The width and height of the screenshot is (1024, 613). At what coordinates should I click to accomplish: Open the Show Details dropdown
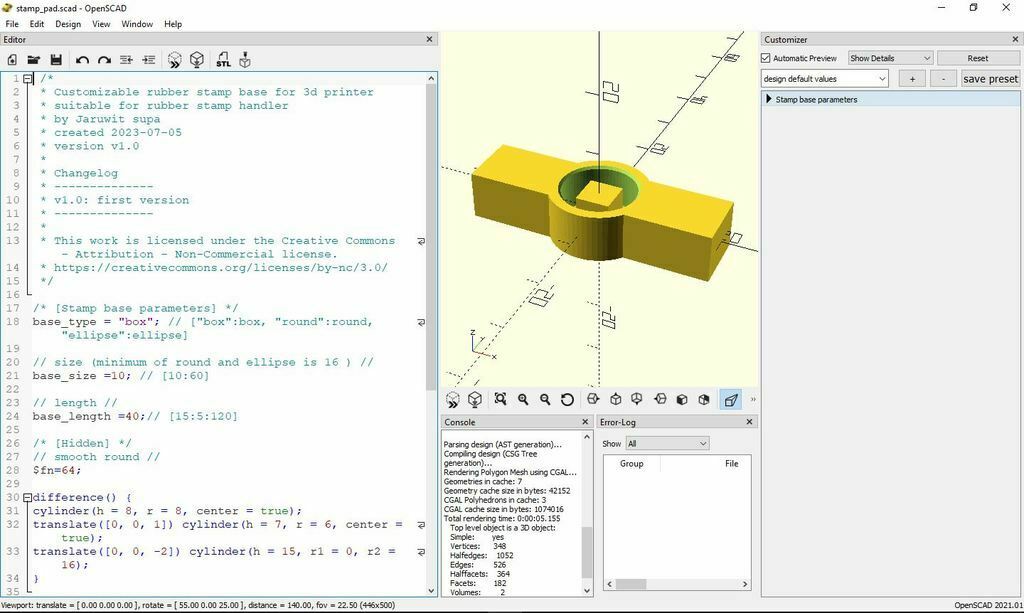[890, 58]
